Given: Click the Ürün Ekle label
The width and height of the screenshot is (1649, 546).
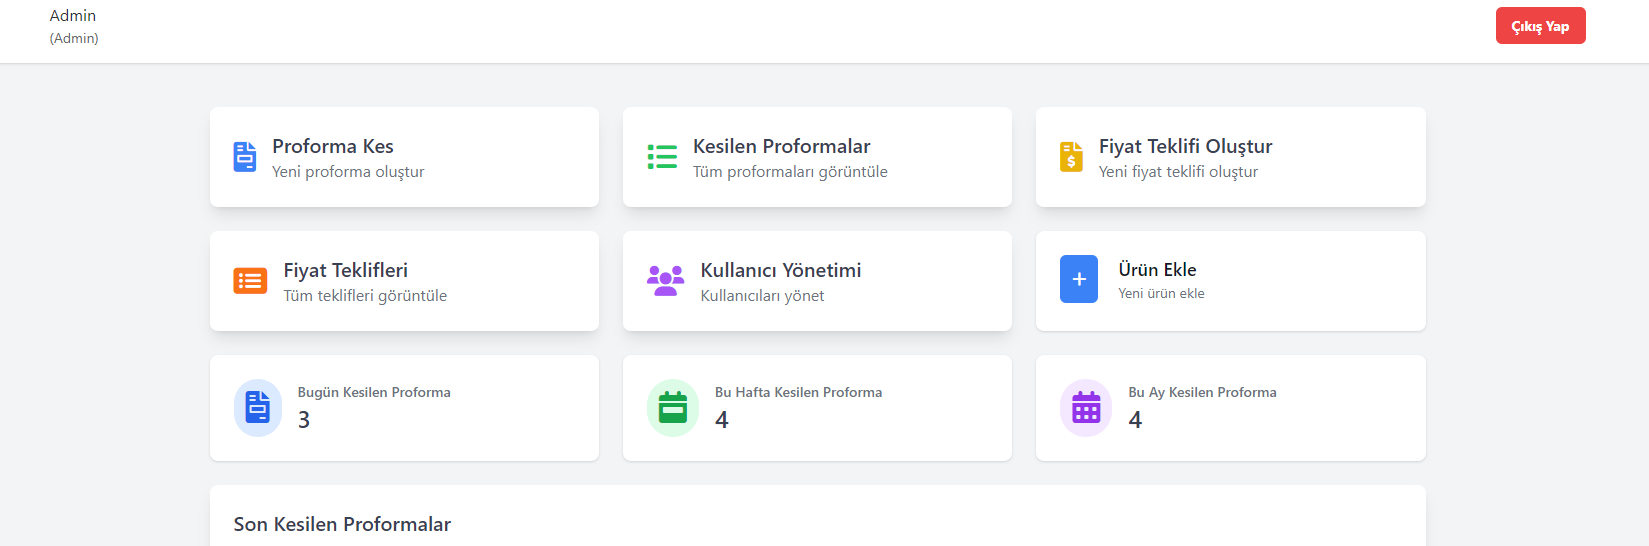Looking at the screenshot, I should pyautogui.click(x=1157, y=270).
